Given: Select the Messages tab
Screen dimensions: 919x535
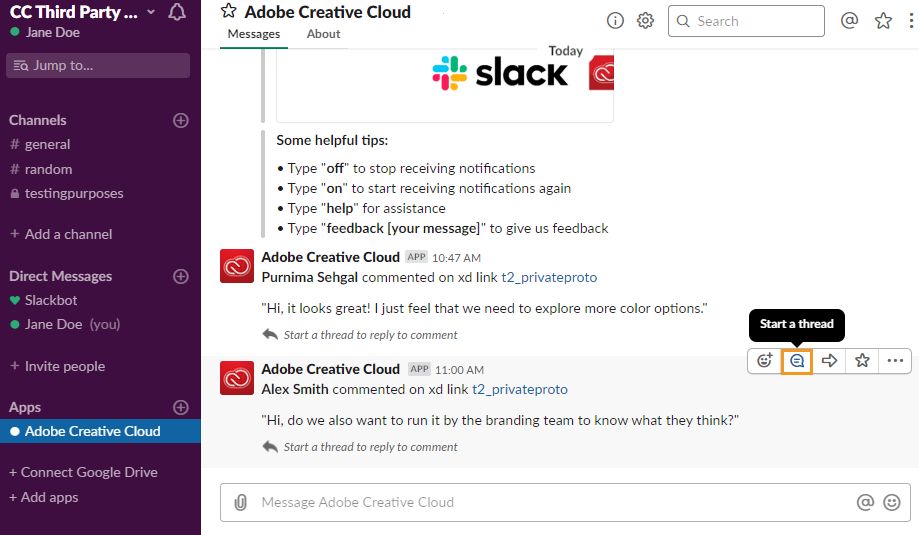Looking at the screenshot, I should (x=254, y=34).
